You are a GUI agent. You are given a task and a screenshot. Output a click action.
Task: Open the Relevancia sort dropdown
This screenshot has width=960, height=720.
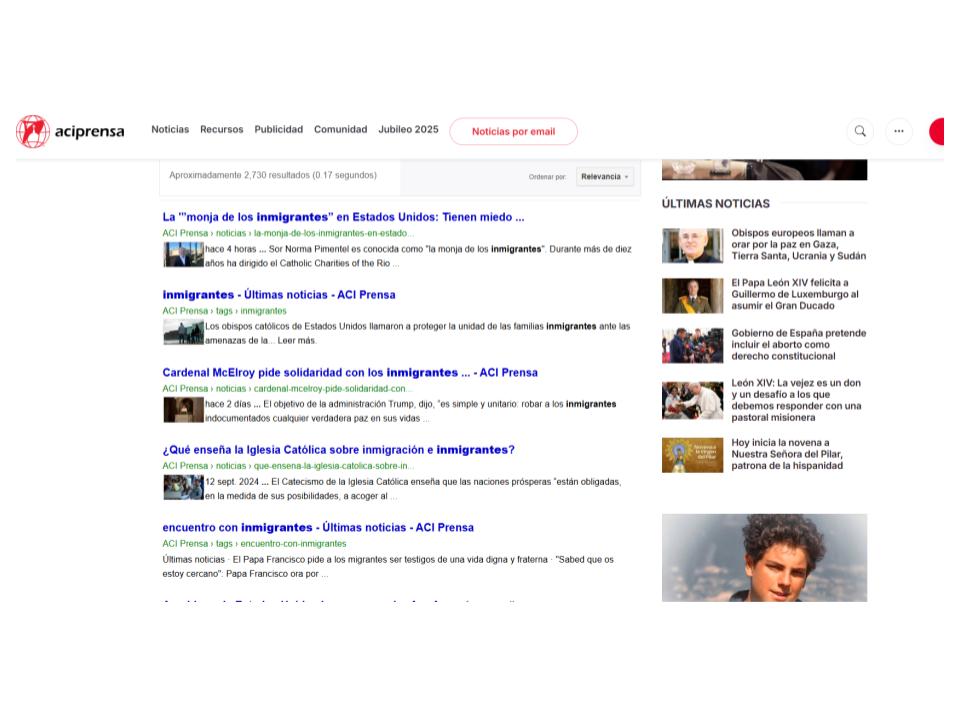tap(605, 177)
